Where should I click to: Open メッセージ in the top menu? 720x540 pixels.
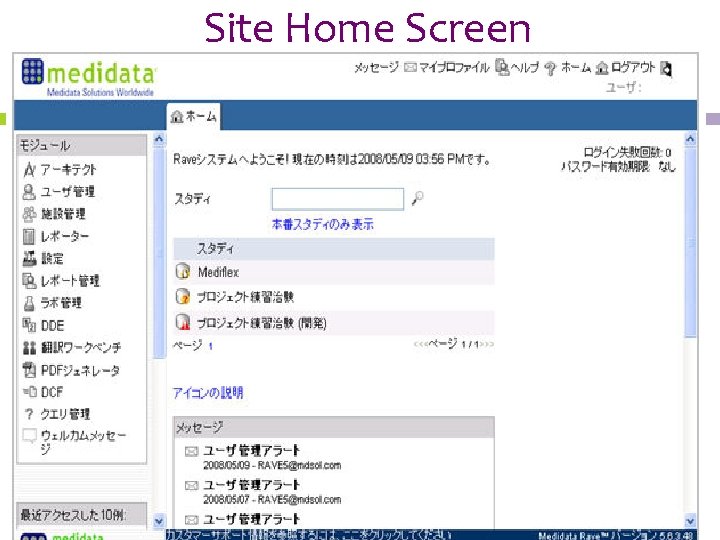click(x=377, y=68)
